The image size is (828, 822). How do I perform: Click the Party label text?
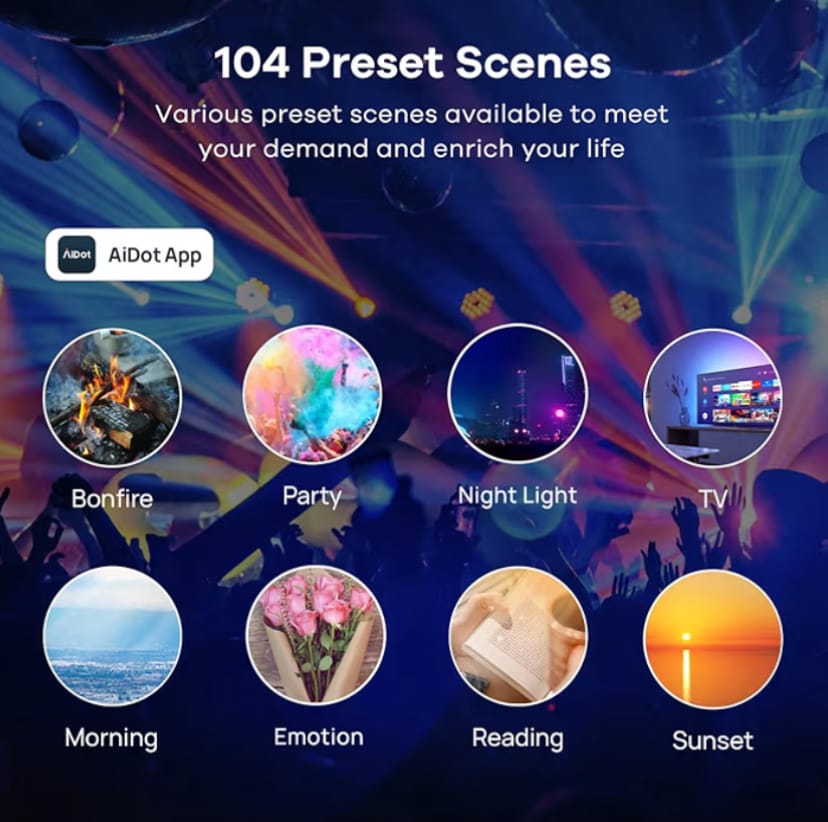[x=312, y=496]
